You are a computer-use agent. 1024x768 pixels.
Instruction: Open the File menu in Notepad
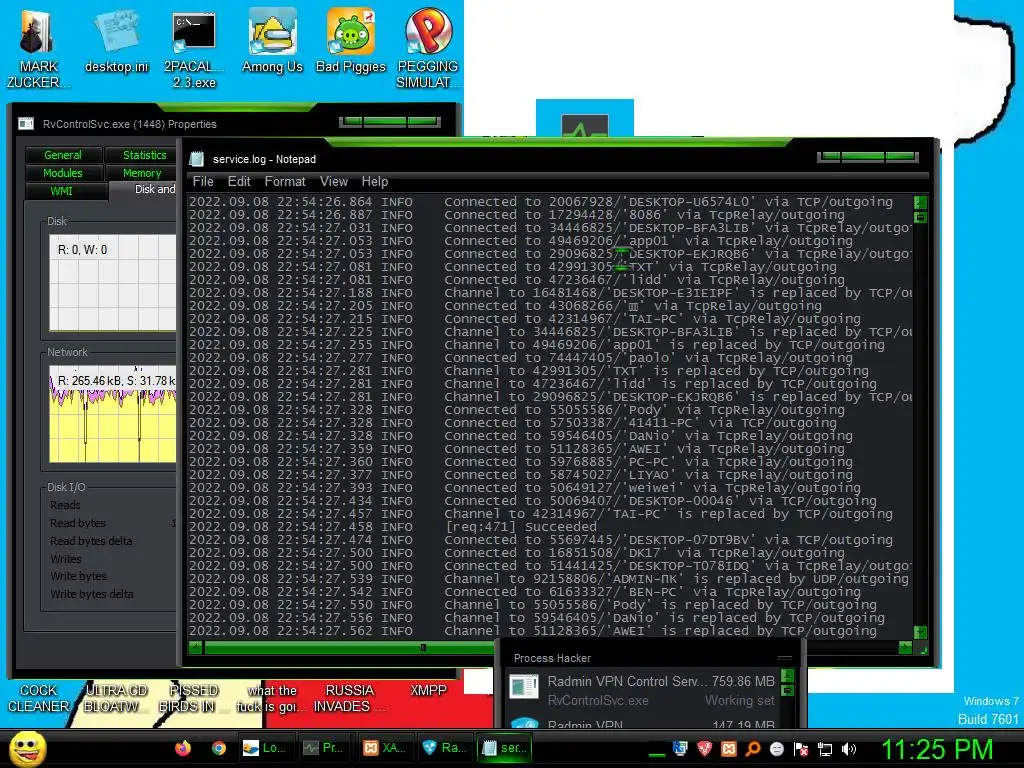coord(202,182)
